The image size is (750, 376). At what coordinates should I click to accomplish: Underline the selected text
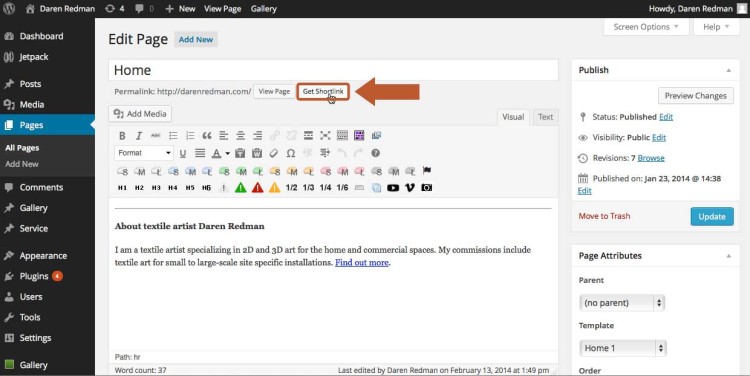click(183, 153)
